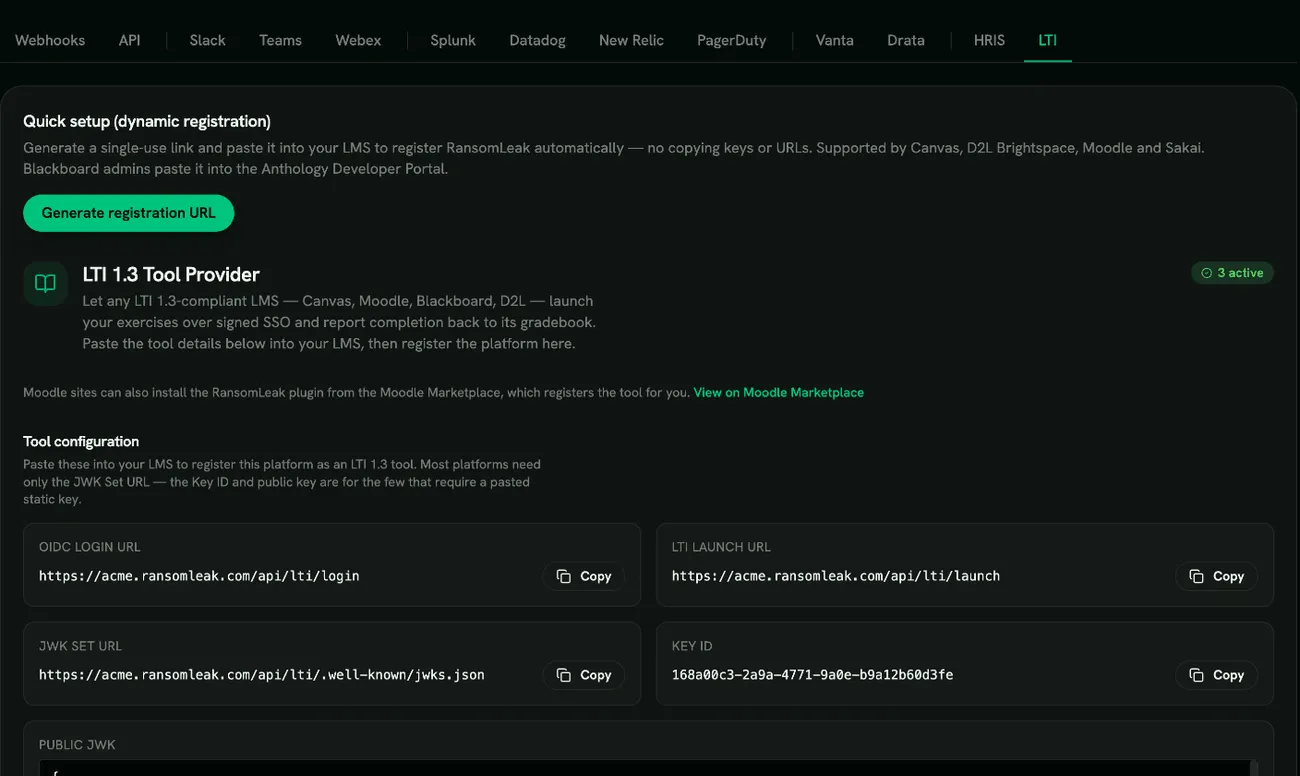The width and height of the screenshot is (1300, 776).
Task: Click the Quick setup (dynamic registration) heading
Action: coord(147,121)
